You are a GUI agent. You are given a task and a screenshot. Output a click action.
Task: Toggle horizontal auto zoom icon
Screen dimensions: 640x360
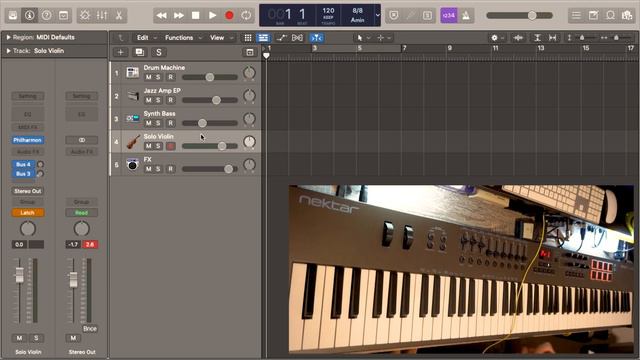pos(553,38)
